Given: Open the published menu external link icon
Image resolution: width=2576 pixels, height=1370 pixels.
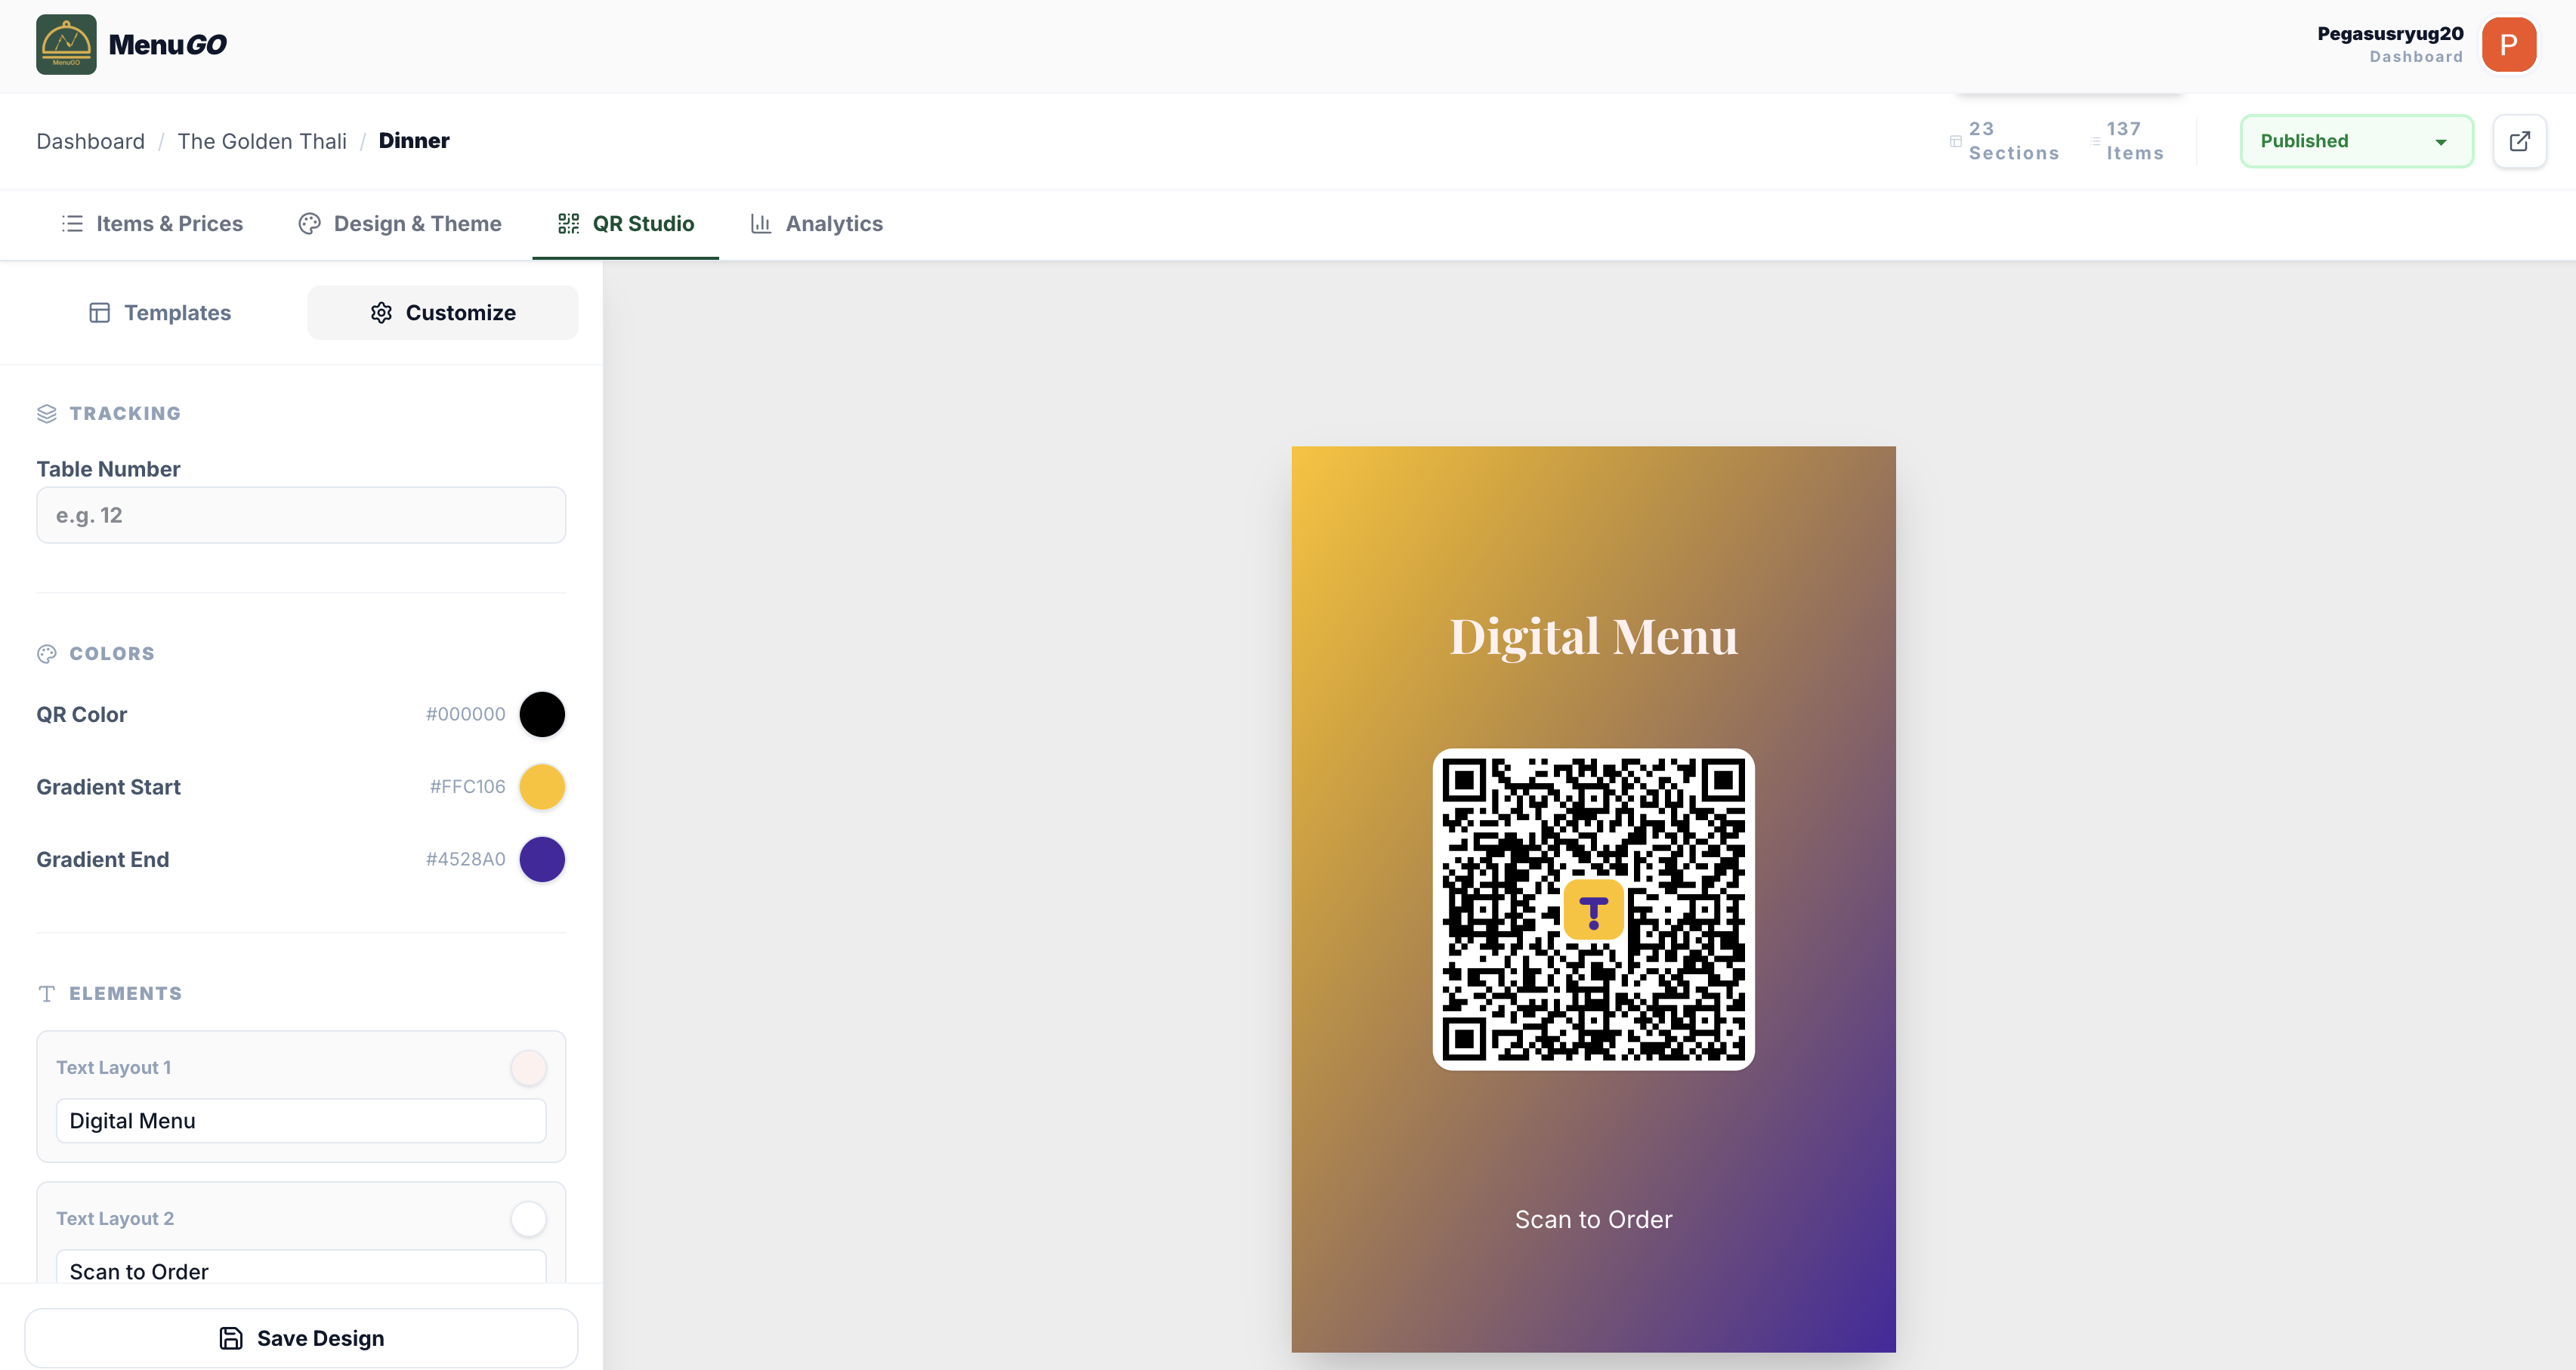Looking at the screenshot, I should (x=2521, y=141).
